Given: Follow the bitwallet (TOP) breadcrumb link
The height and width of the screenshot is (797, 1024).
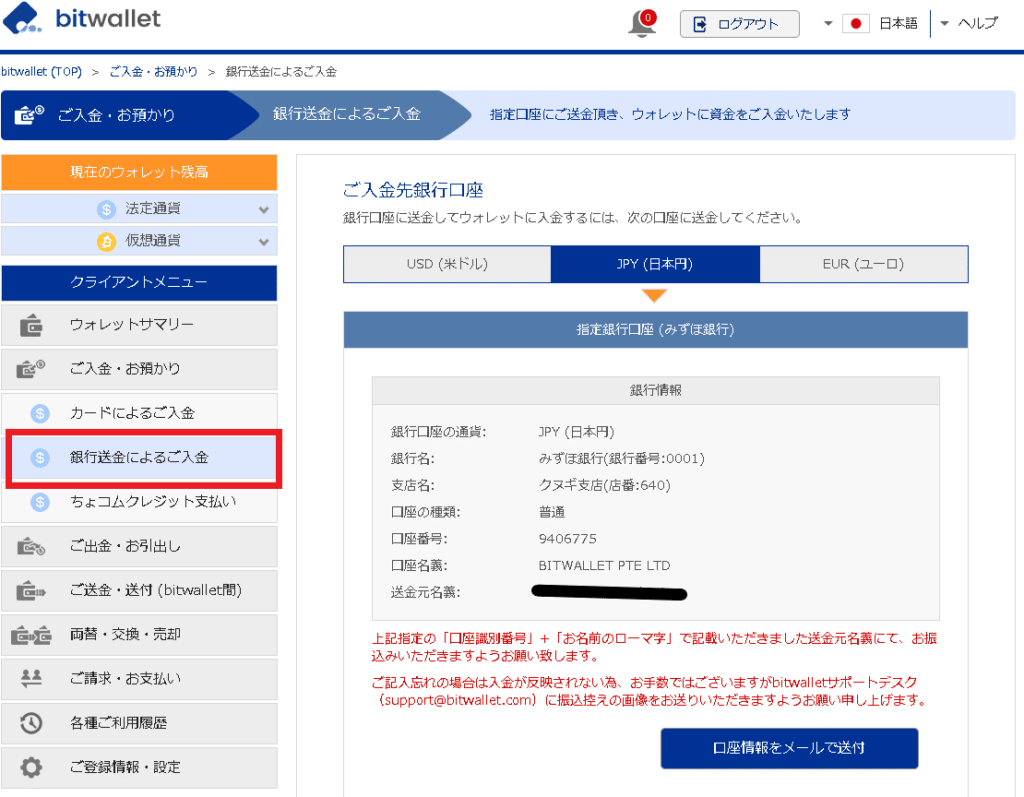Looking at the screenshot, I should (41, 72).
